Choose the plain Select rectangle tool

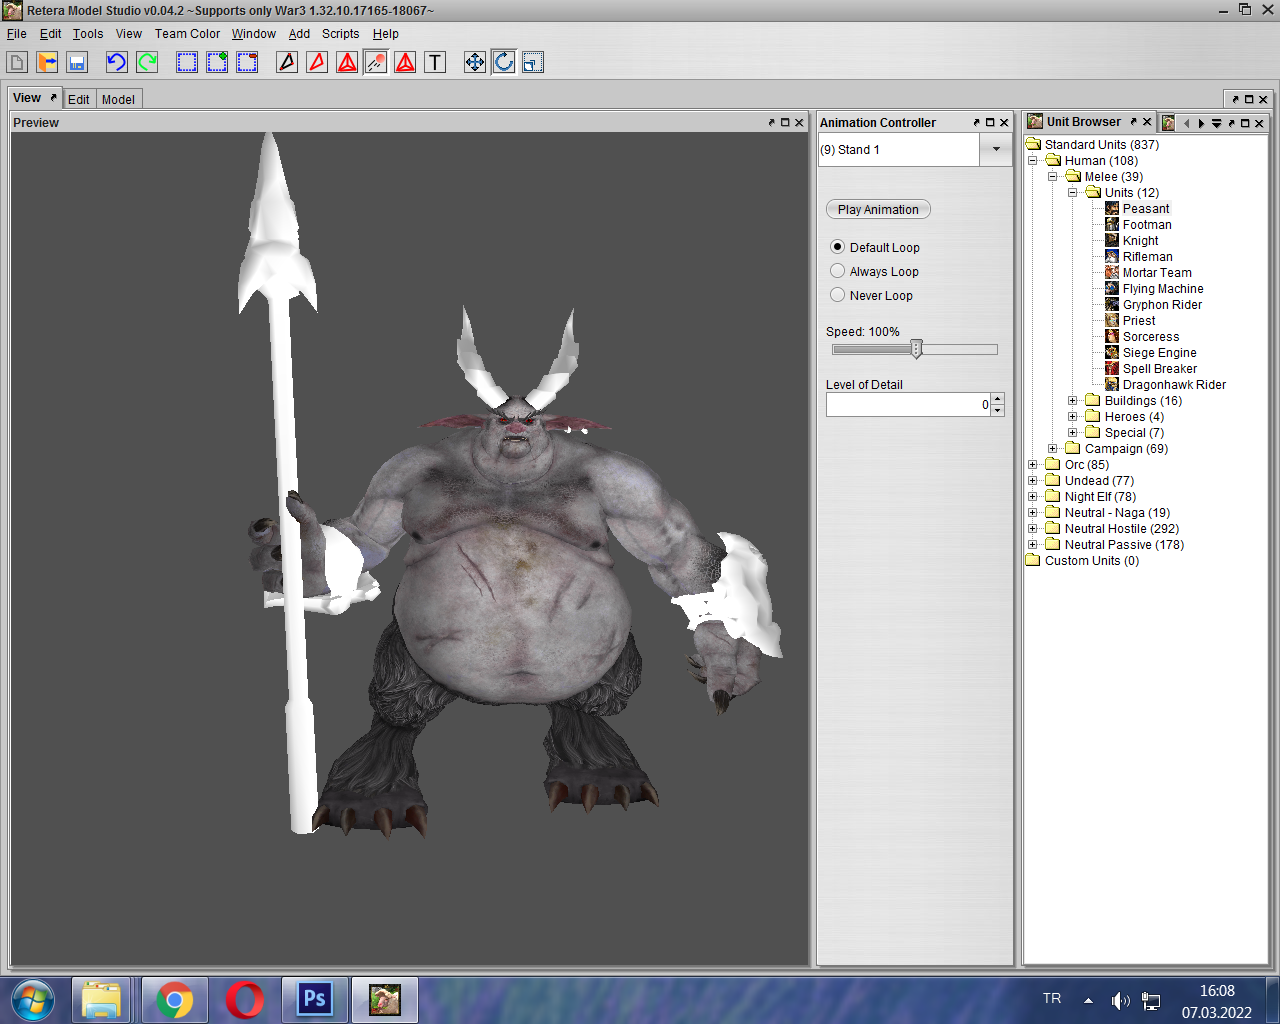coord(187,62)
